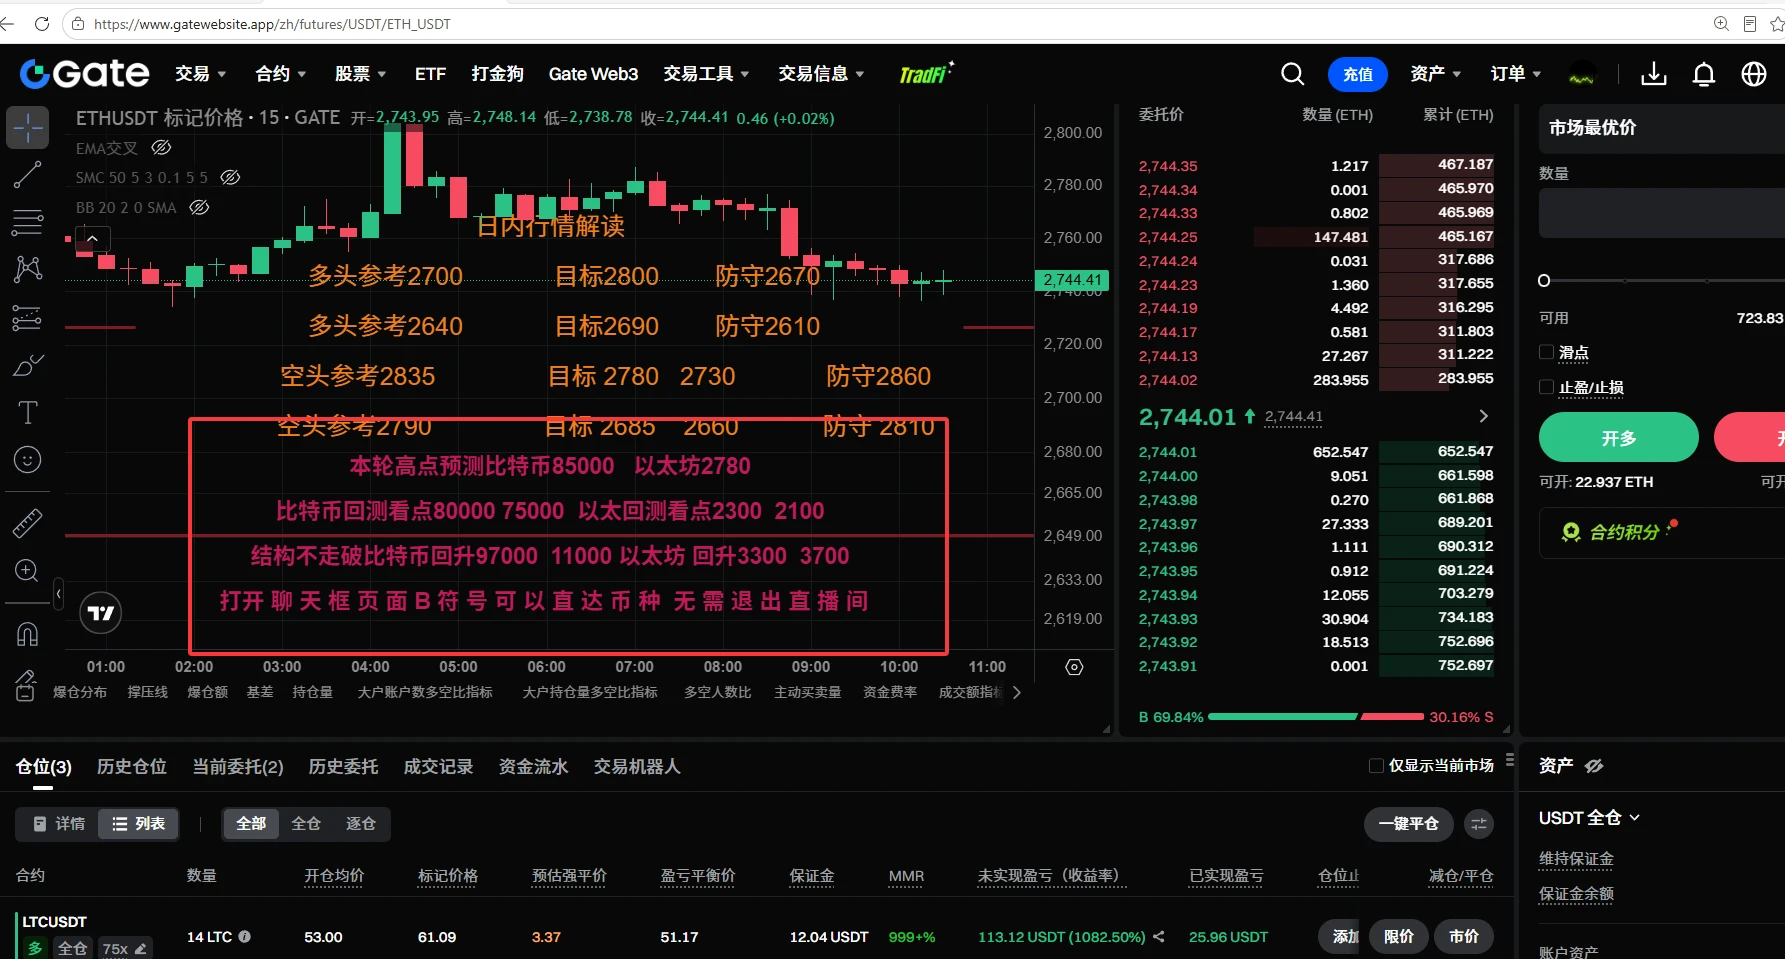This screenshot has height=959, width=1785.
Task: Open the language globe icon
Action: pos(1754,74)
